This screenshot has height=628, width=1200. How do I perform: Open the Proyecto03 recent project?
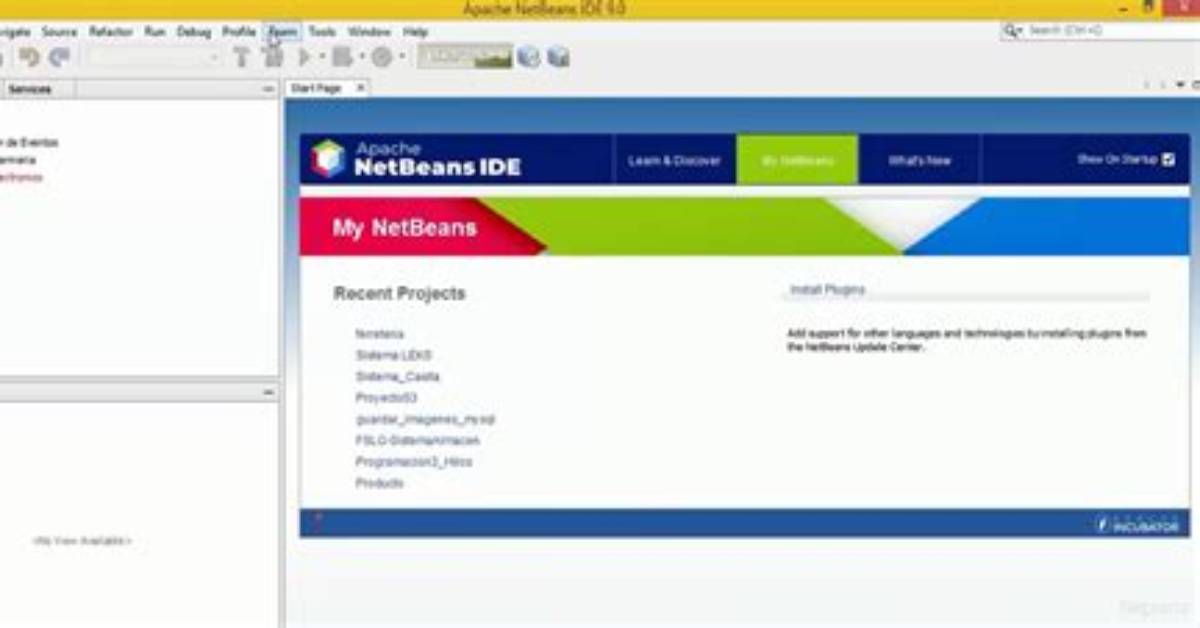(385, 398)
